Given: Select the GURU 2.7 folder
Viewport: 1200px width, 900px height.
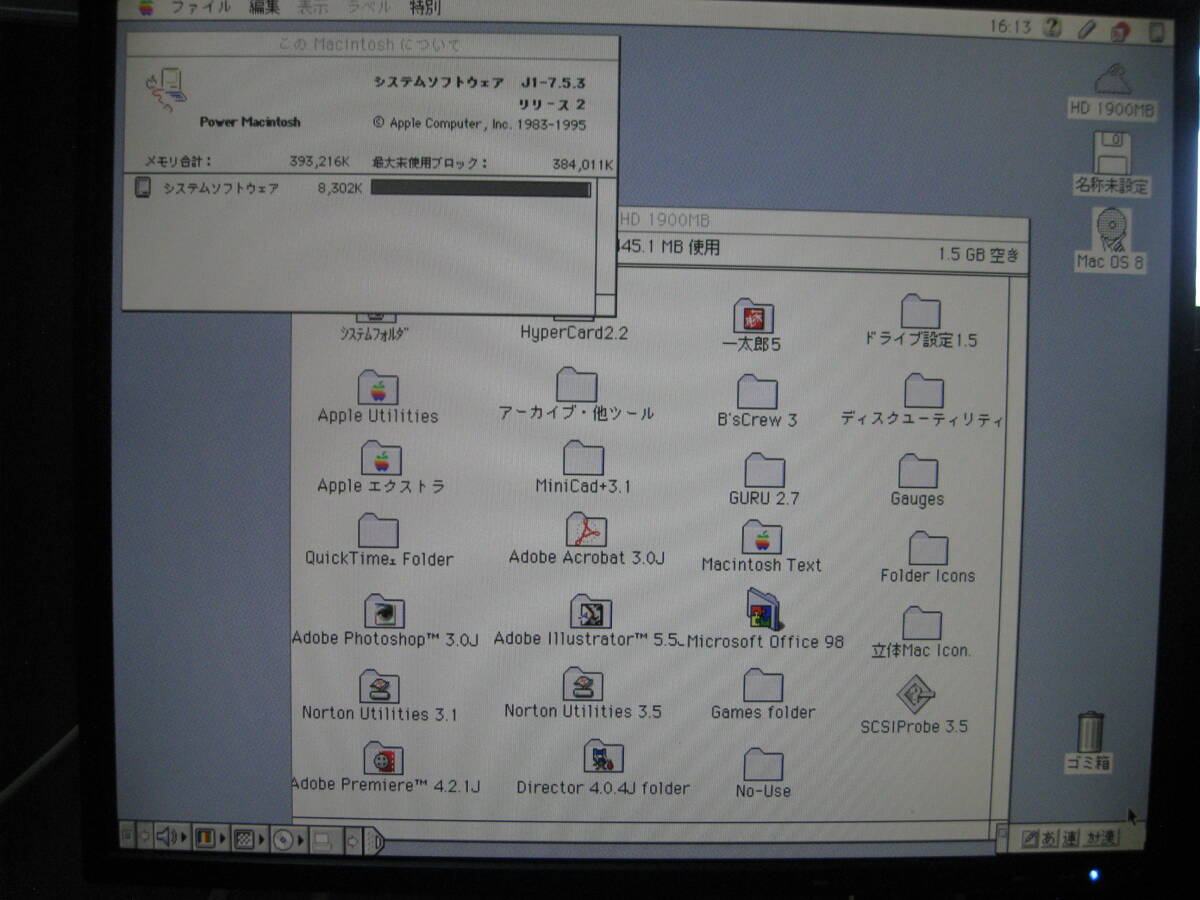Looking at the screenshot, I should pyautogui.click(x=764, y=470).
